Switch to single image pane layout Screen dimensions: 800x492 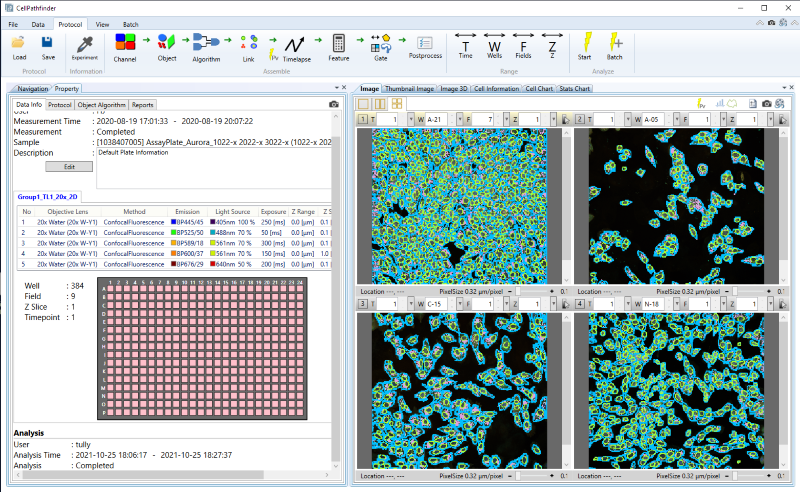364,103
